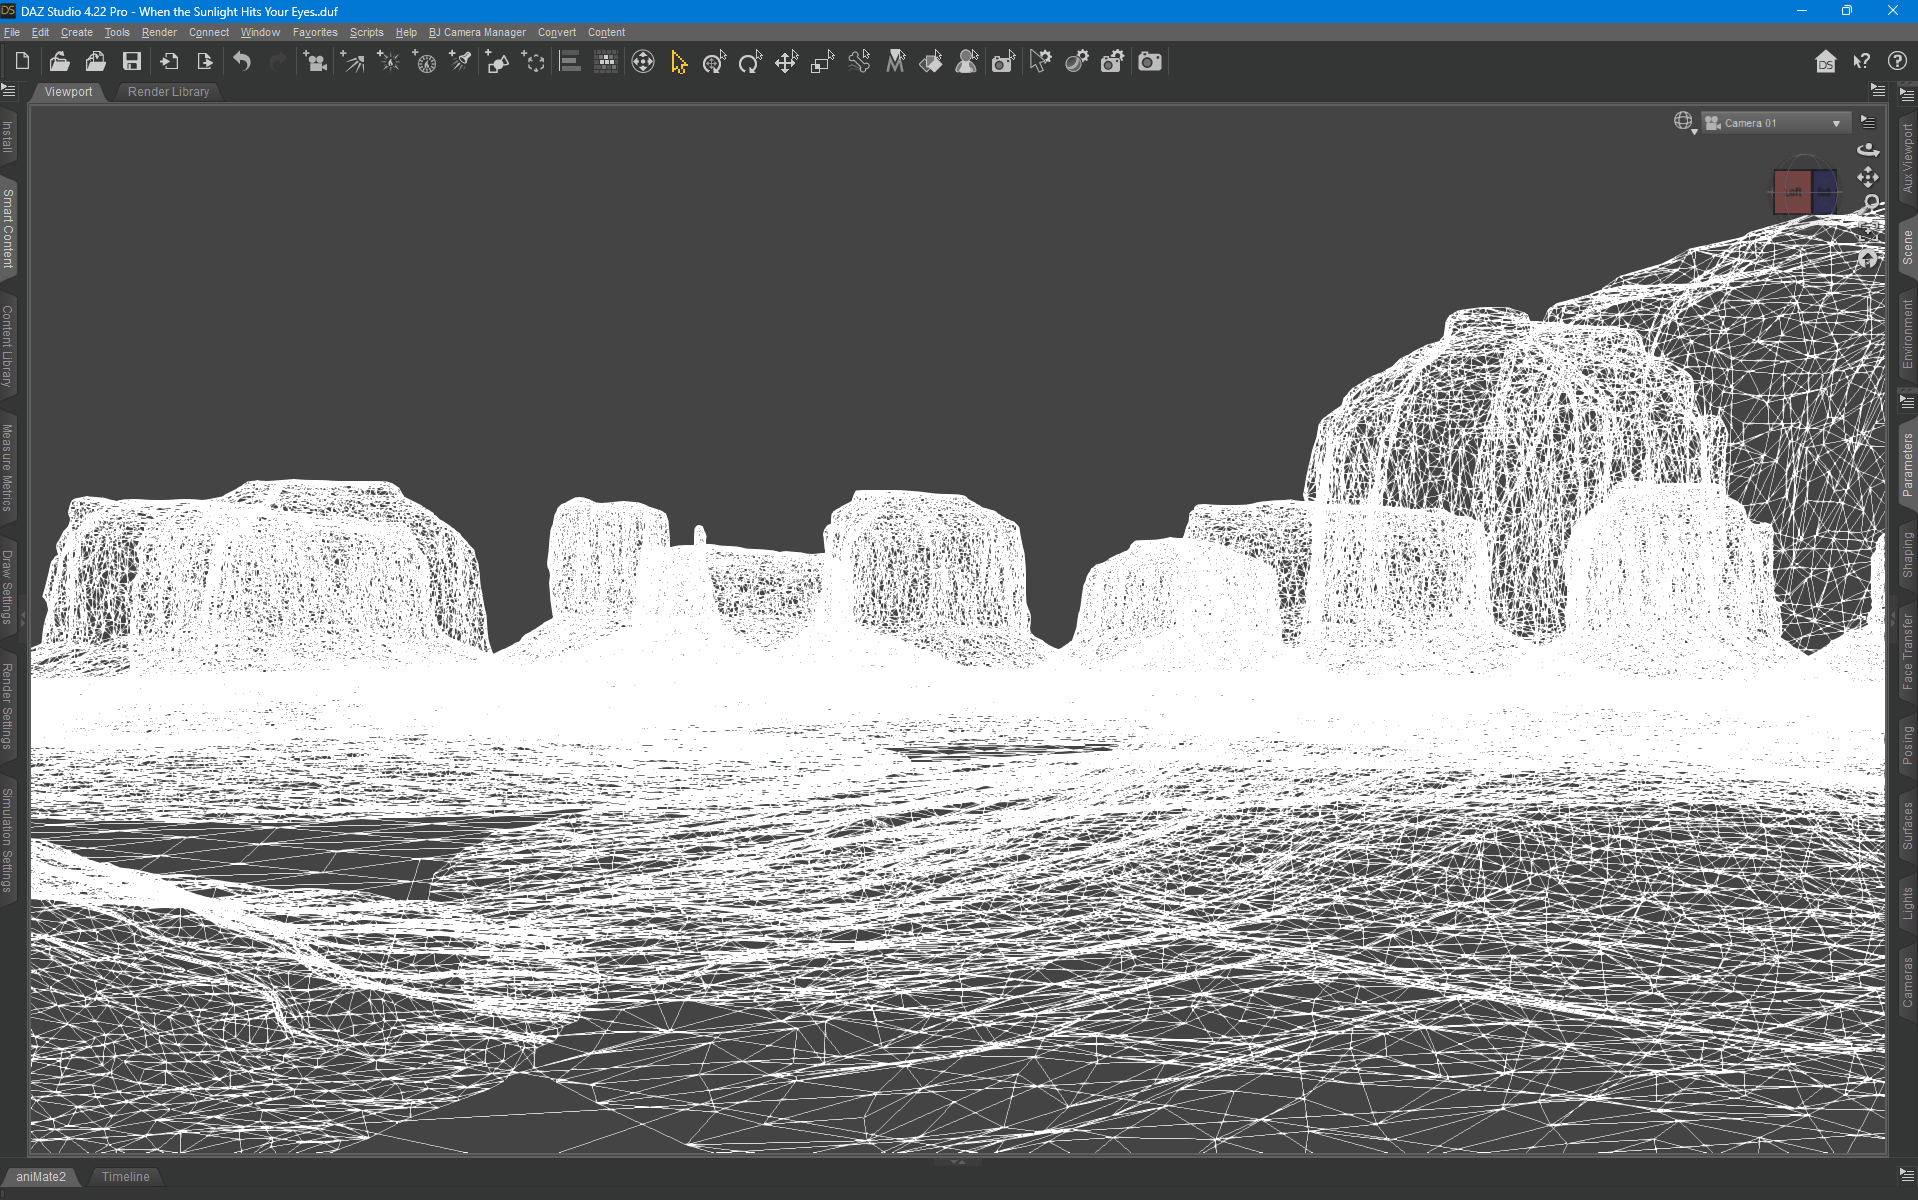Open the BJ Camera Manager menu

tap(477, 32)
